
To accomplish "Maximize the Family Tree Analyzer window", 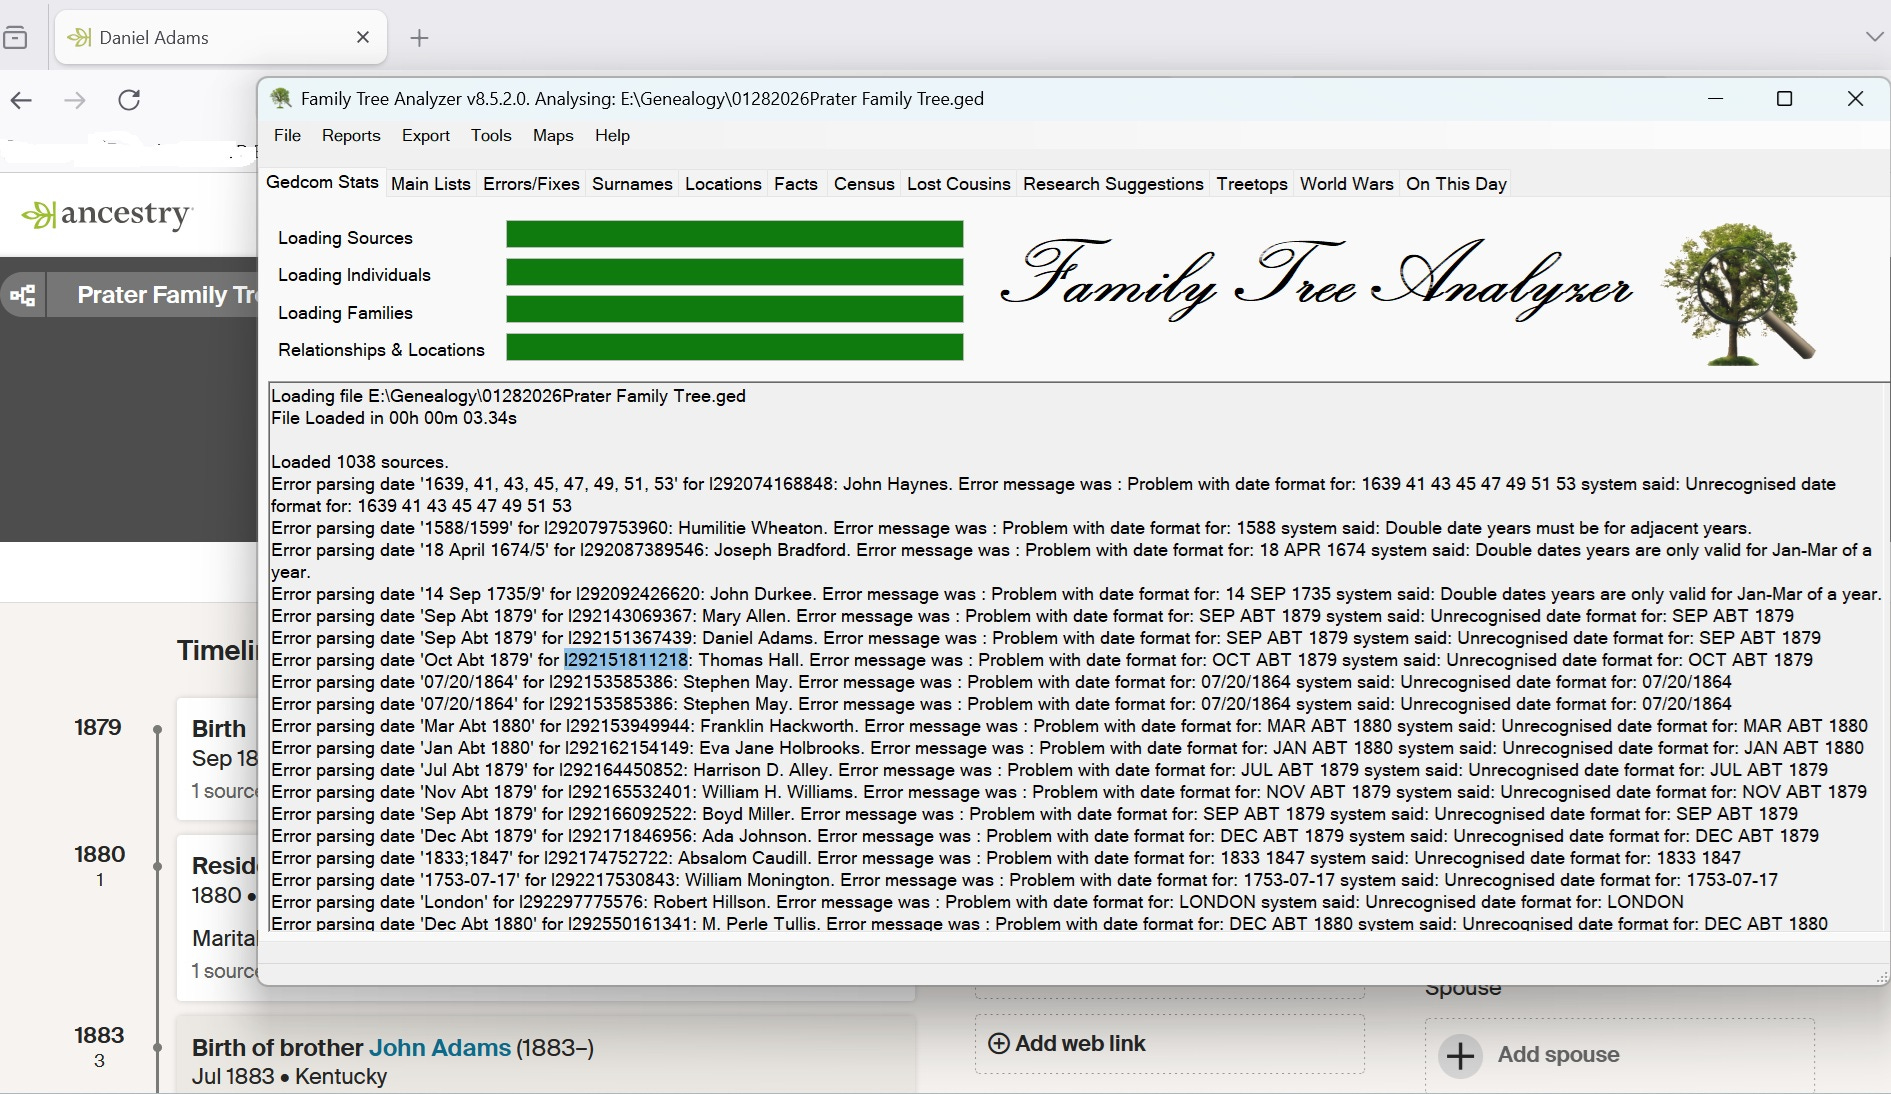I will coord(1784,98).
